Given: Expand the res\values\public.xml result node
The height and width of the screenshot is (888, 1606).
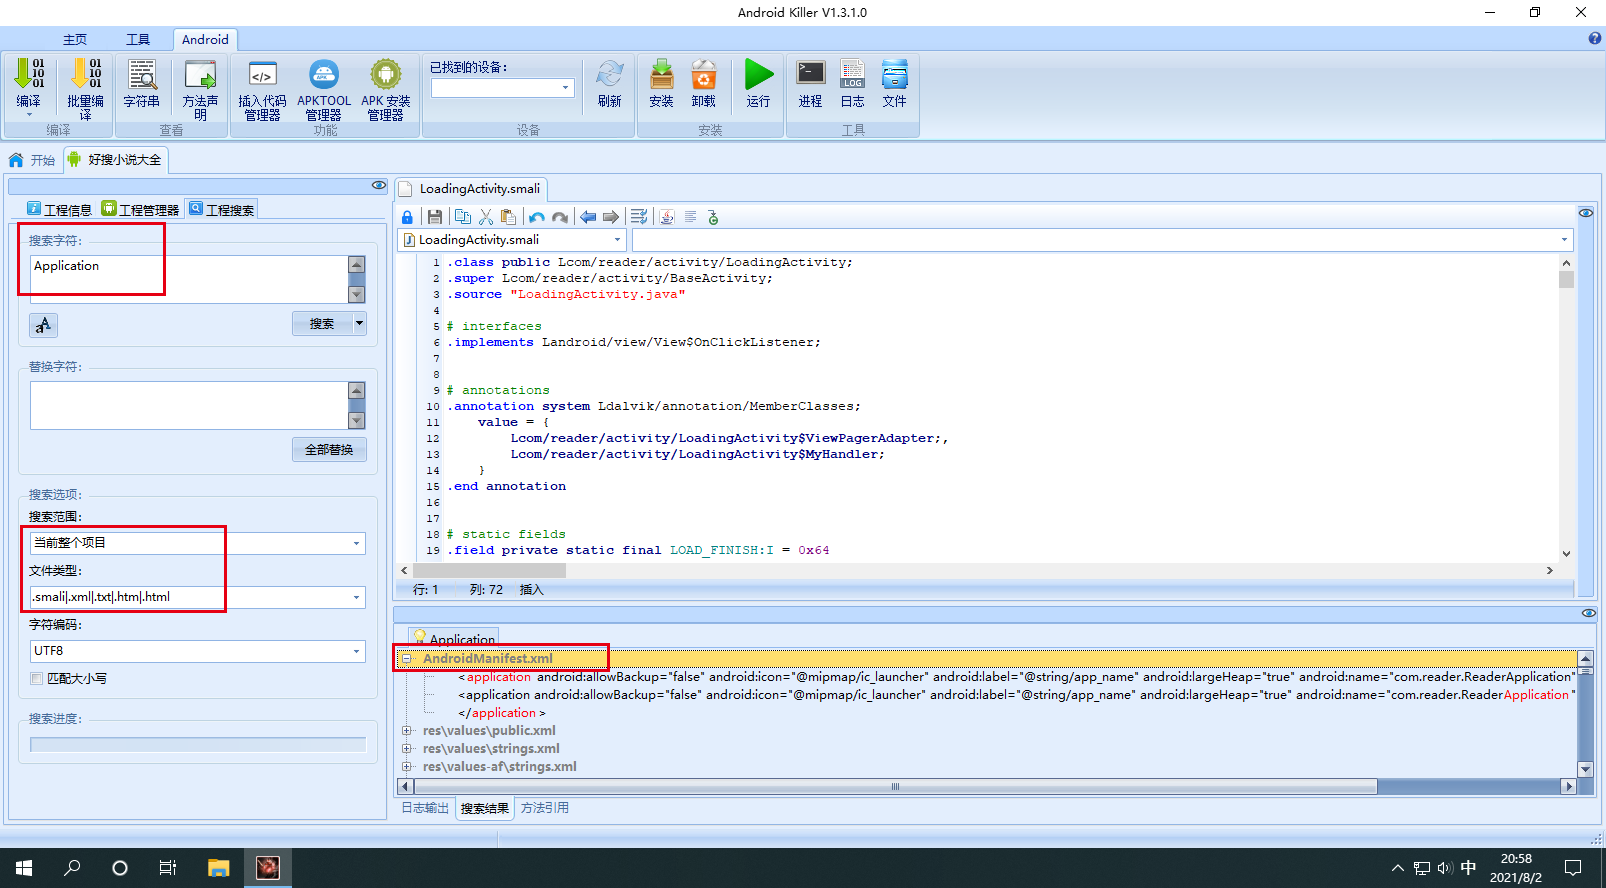Looking at the screenshot, I should click(407, 730).
